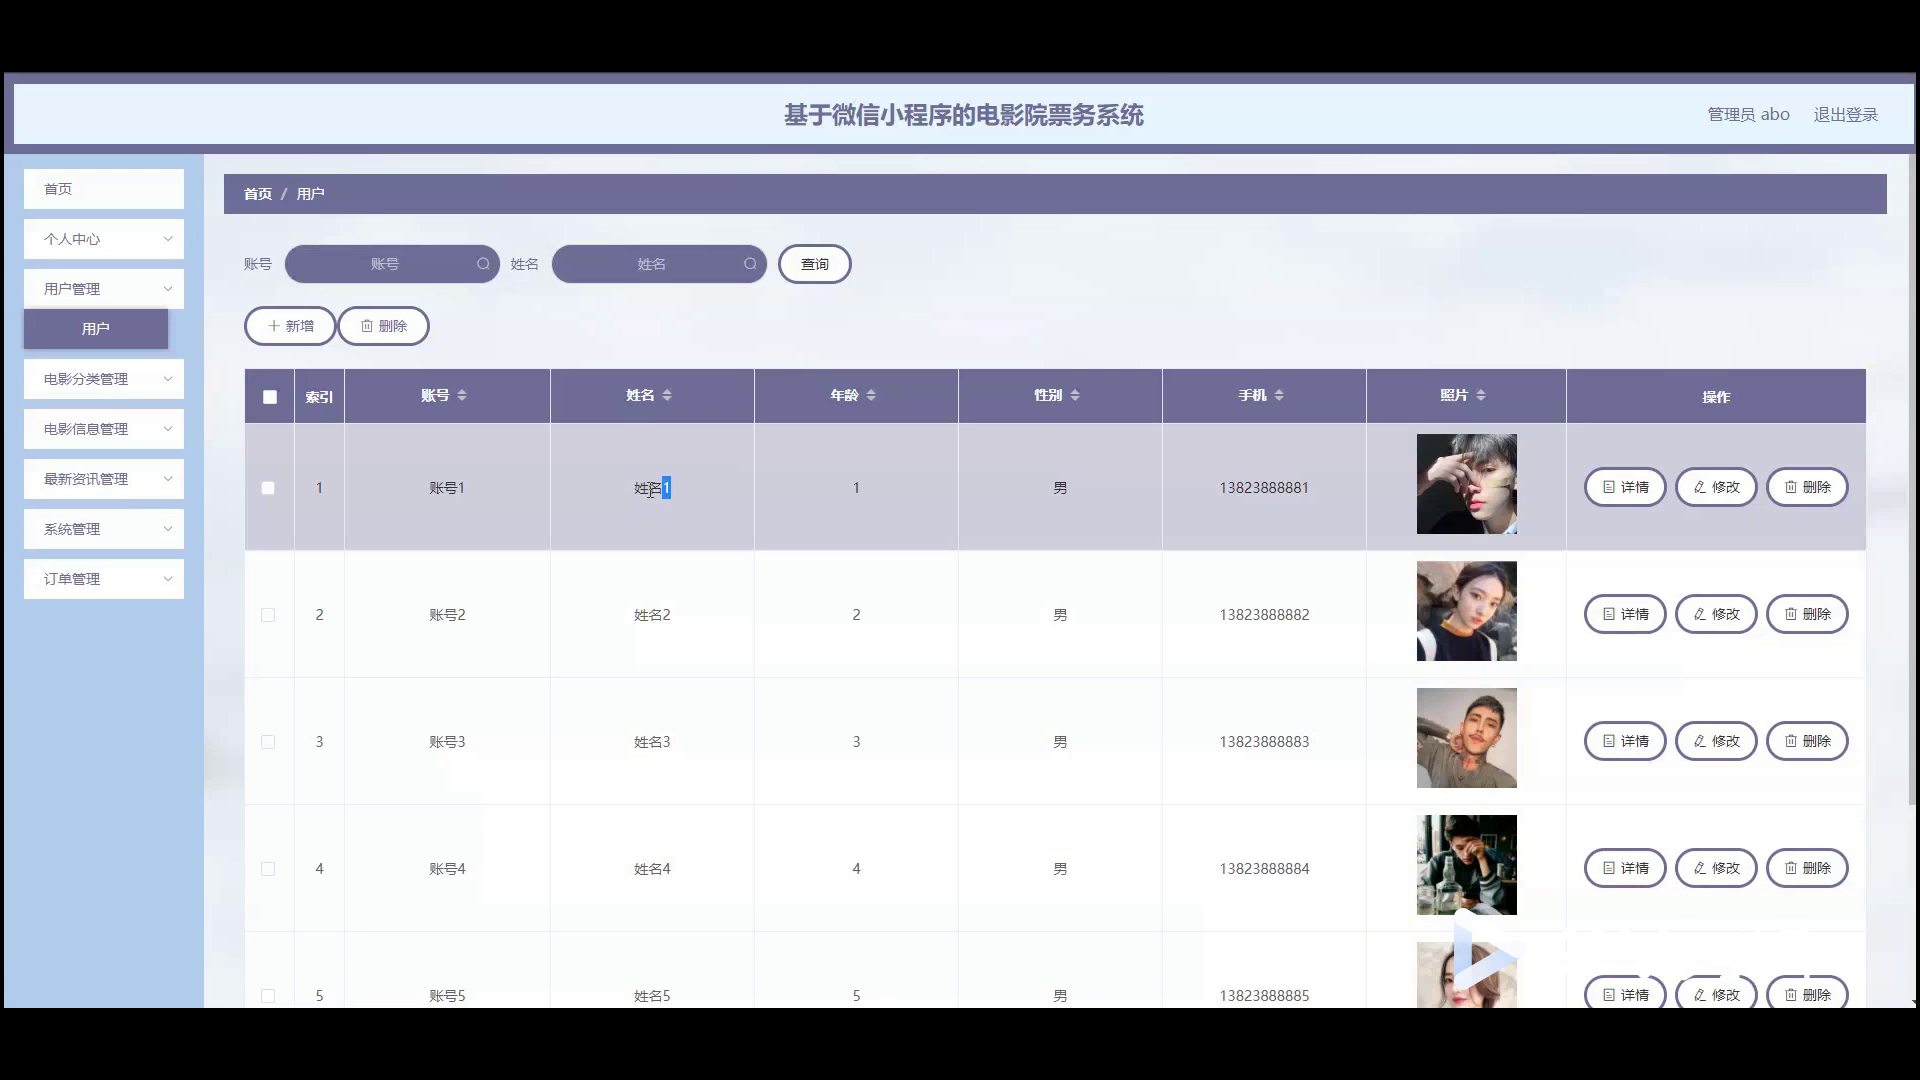The image size is (1920, 1080).
Task: Check the row 2 checkbox for 账号2
Action: 268,615
